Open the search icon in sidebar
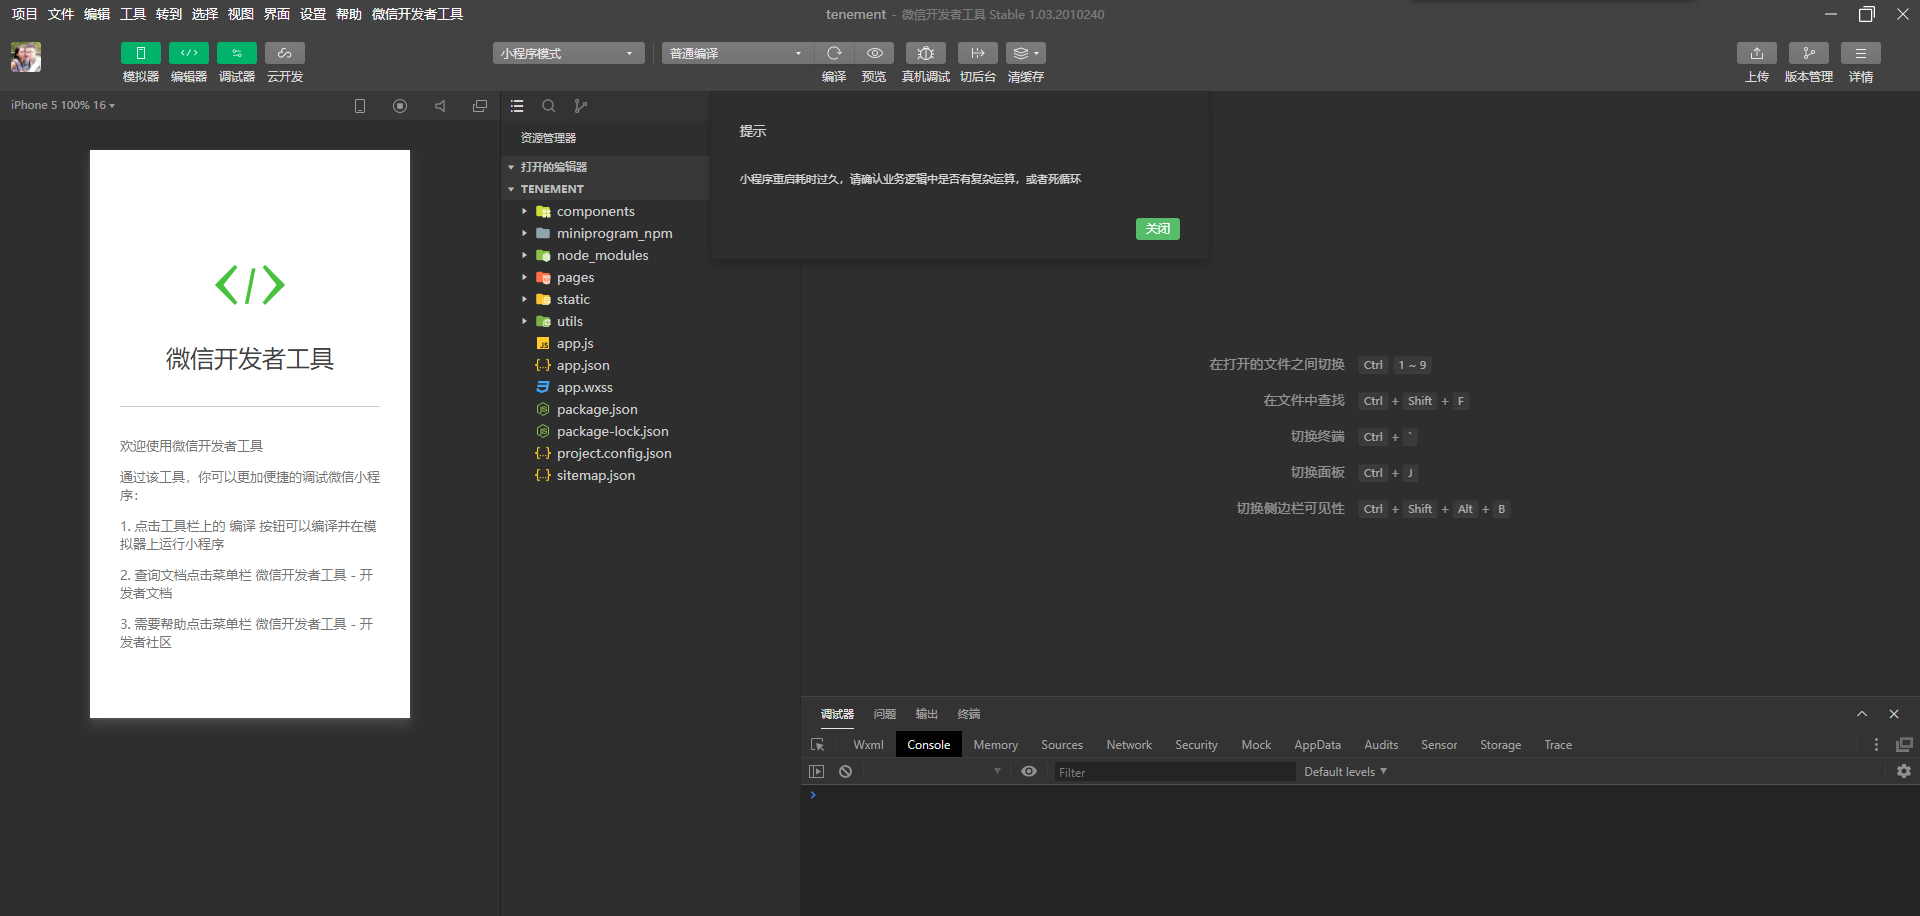This screenshot has height=916, width=1920. [549, 106]
